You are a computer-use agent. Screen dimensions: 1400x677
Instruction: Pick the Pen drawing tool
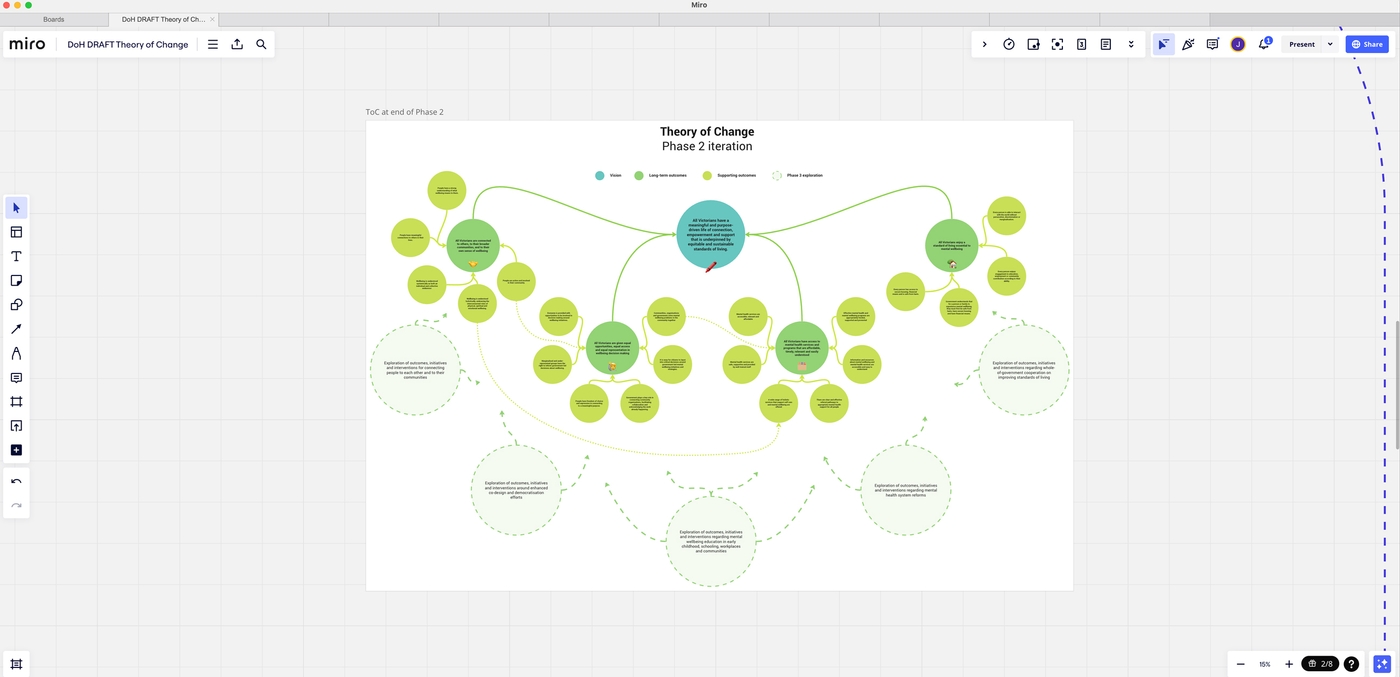(x=16, y=353)
